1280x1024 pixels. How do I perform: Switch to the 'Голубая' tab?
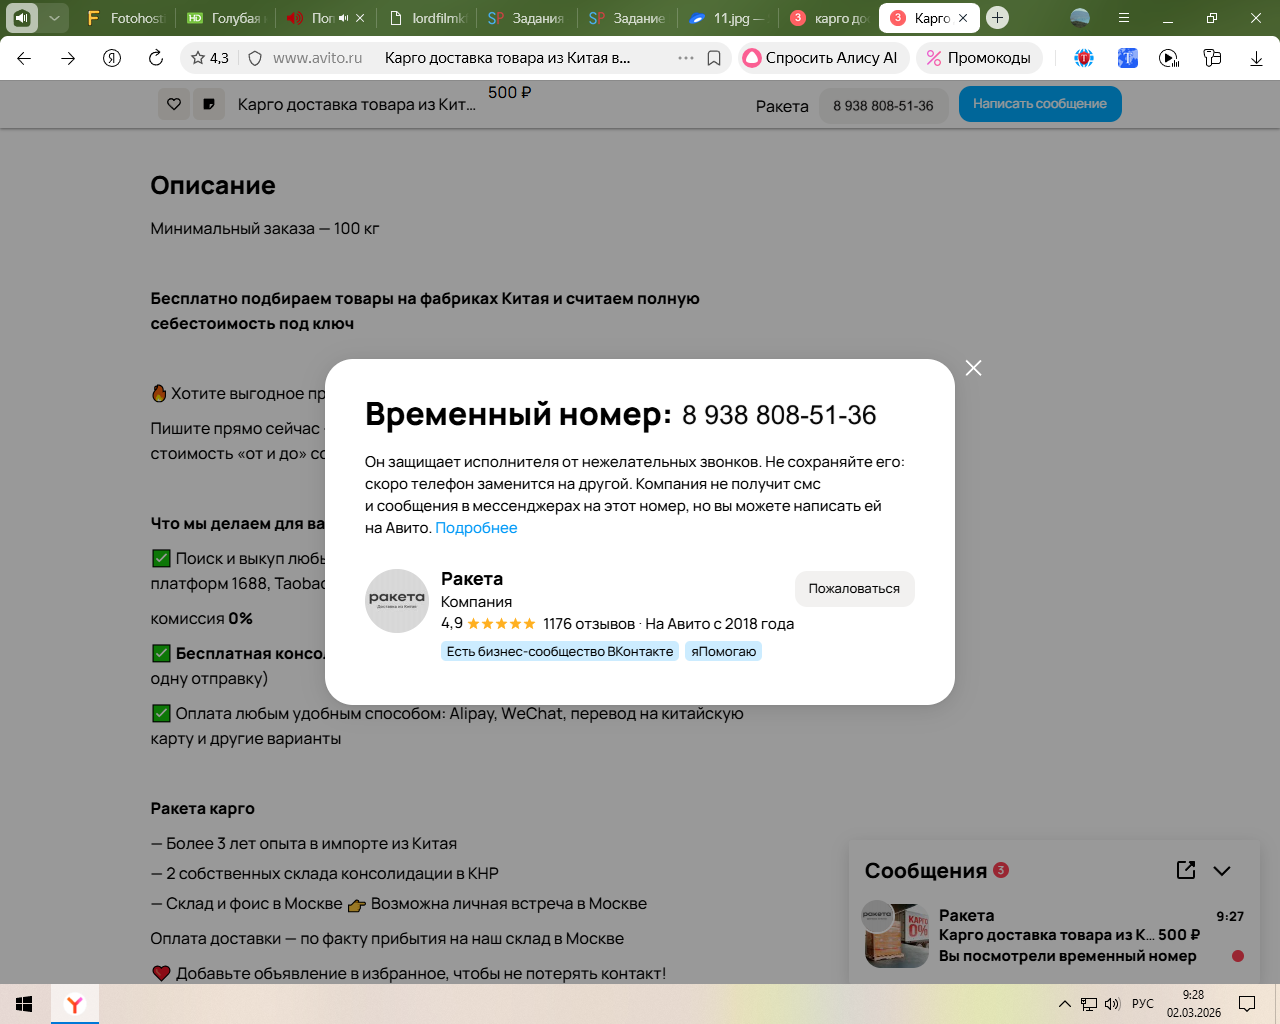[x=225, y=18]
